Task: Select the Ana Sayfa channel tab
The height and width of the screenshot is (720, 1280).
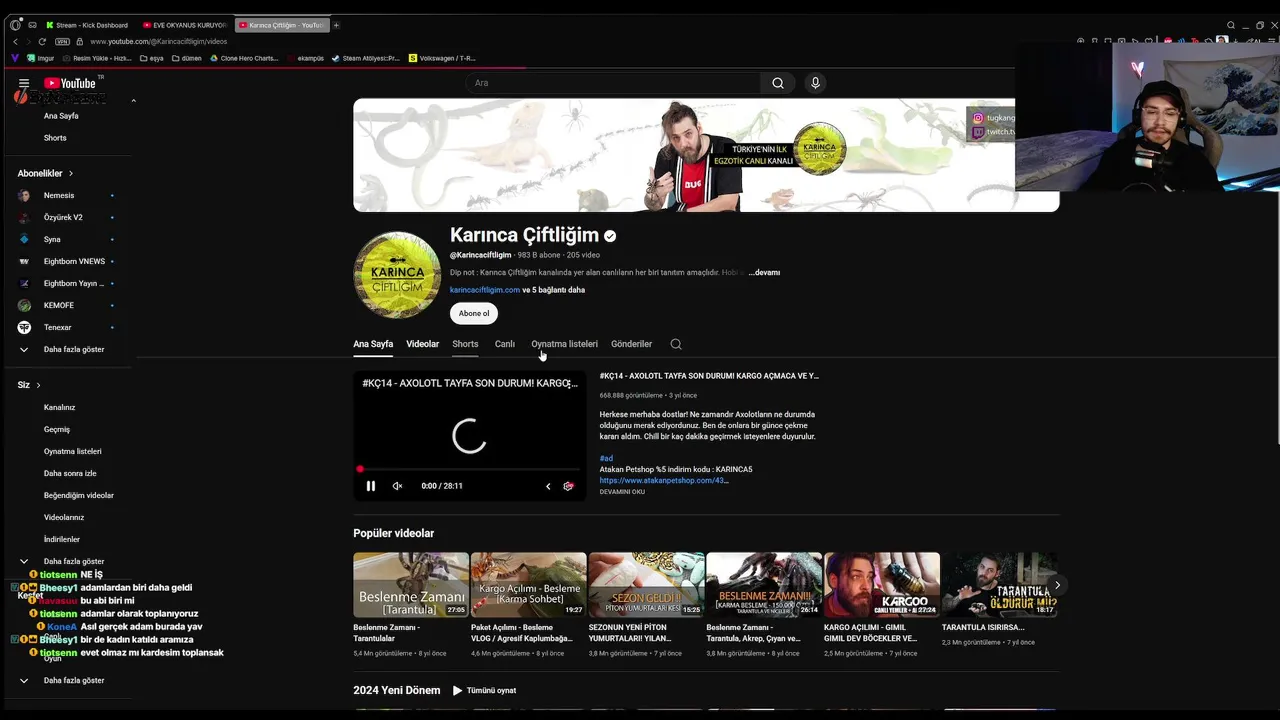Action: click(x=373, y=344)
